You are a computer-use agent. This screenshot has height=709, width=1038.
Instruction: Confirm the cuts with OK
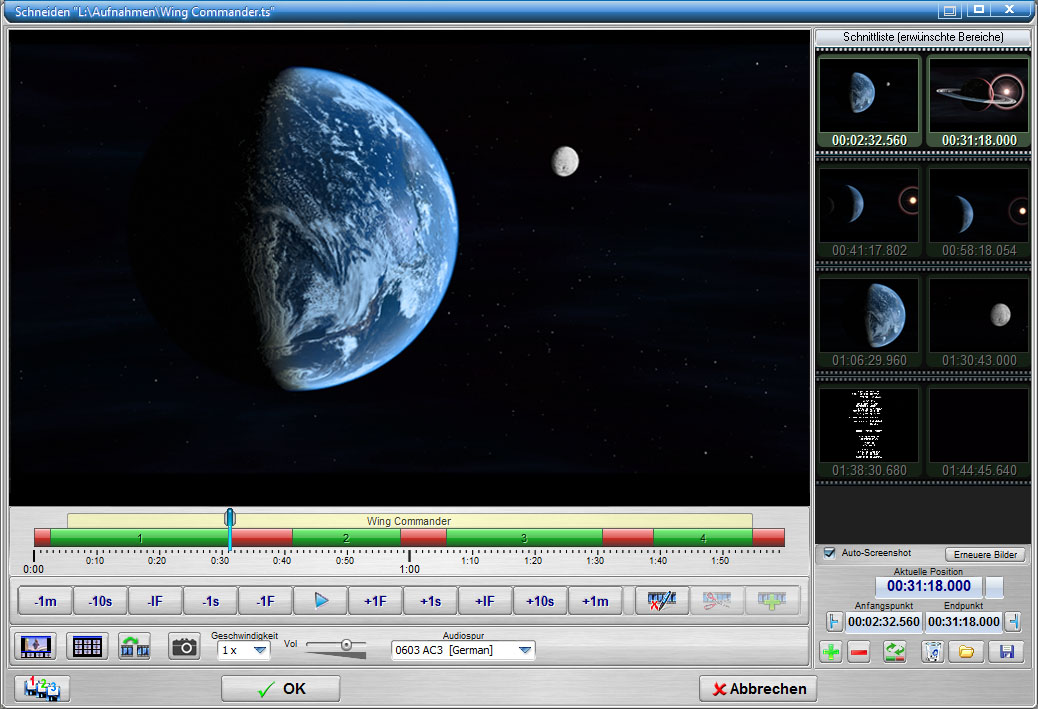pos(281,688)
